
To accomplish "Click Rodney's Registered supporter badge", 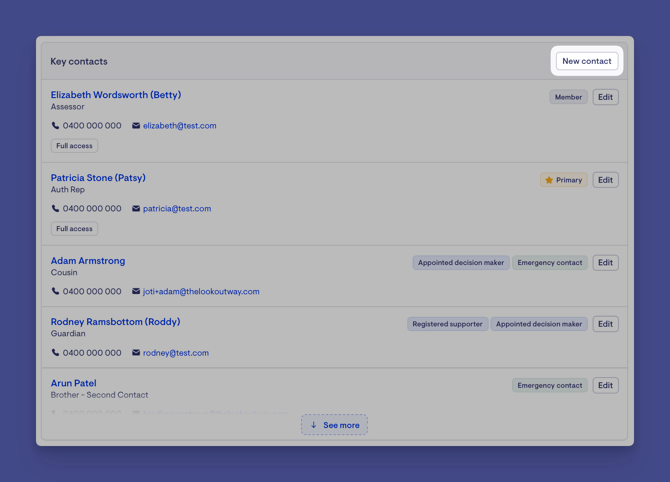I will [x=447, y=324].
